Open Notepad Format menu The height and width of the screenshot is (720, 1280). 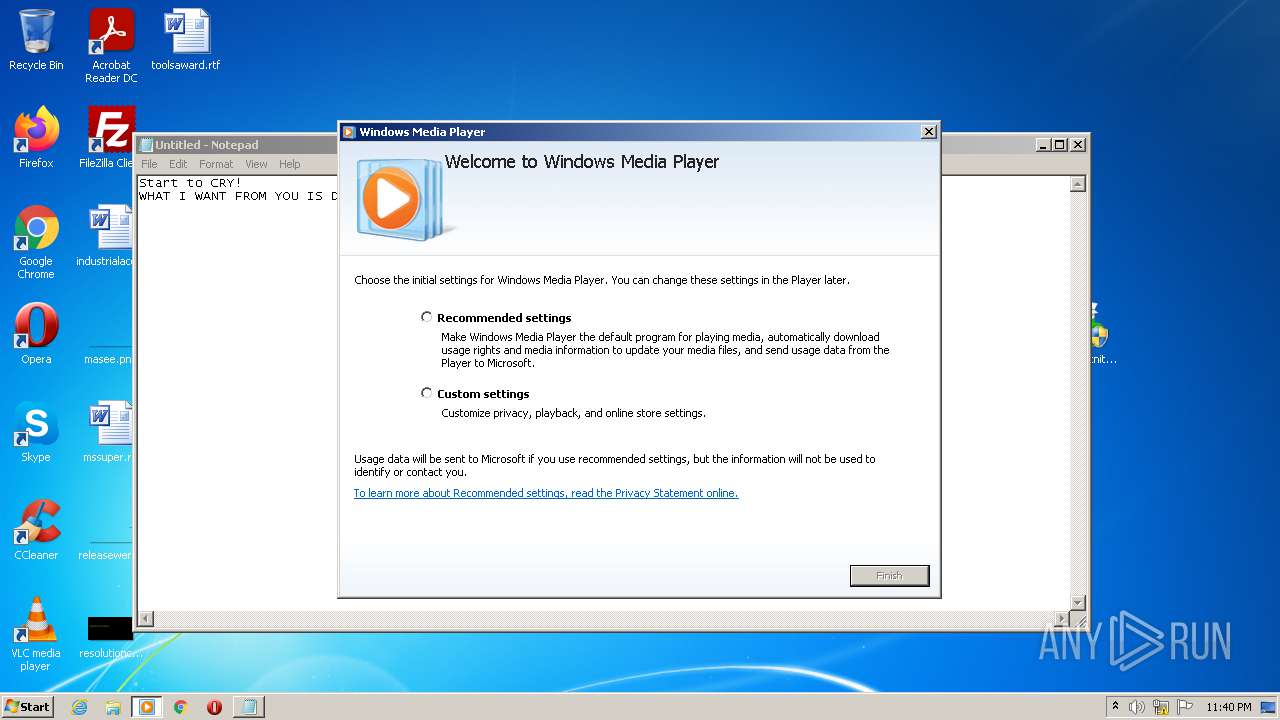(x=216, y=164)
